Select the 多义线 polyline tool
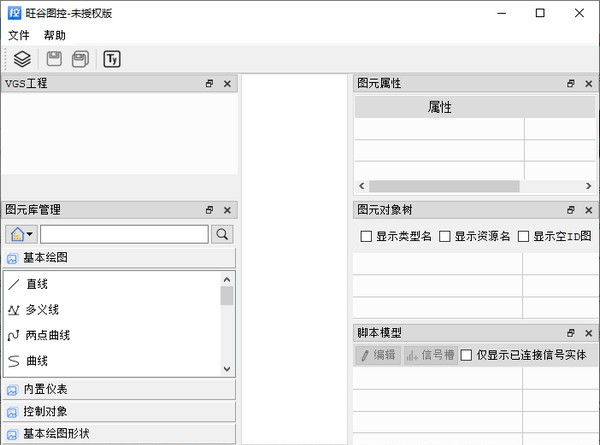Image resolution: width=600 pixels, height=445 pixels. (x=42, y=310)
